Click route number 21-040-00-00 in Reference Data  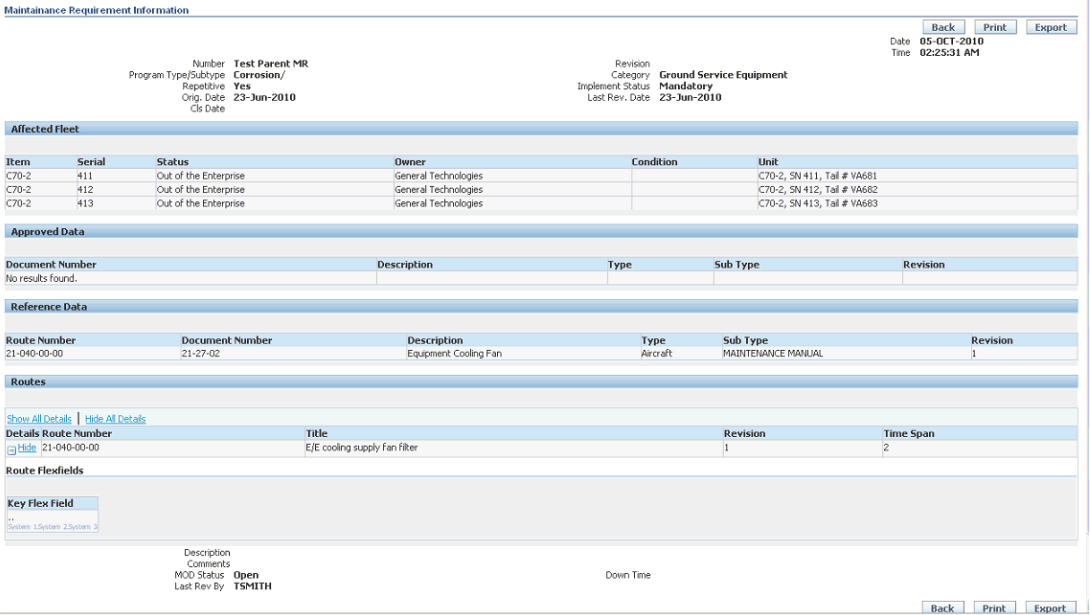(x=34, y=353)
